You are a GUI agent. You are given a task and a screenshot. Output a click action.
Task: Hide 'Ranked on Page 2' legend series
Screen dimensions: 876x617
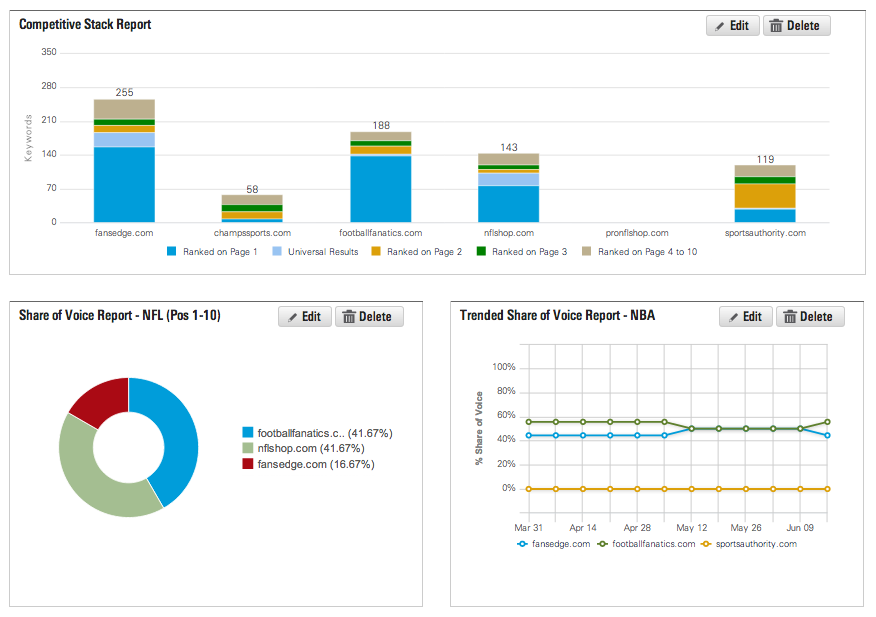pos(417,252)
